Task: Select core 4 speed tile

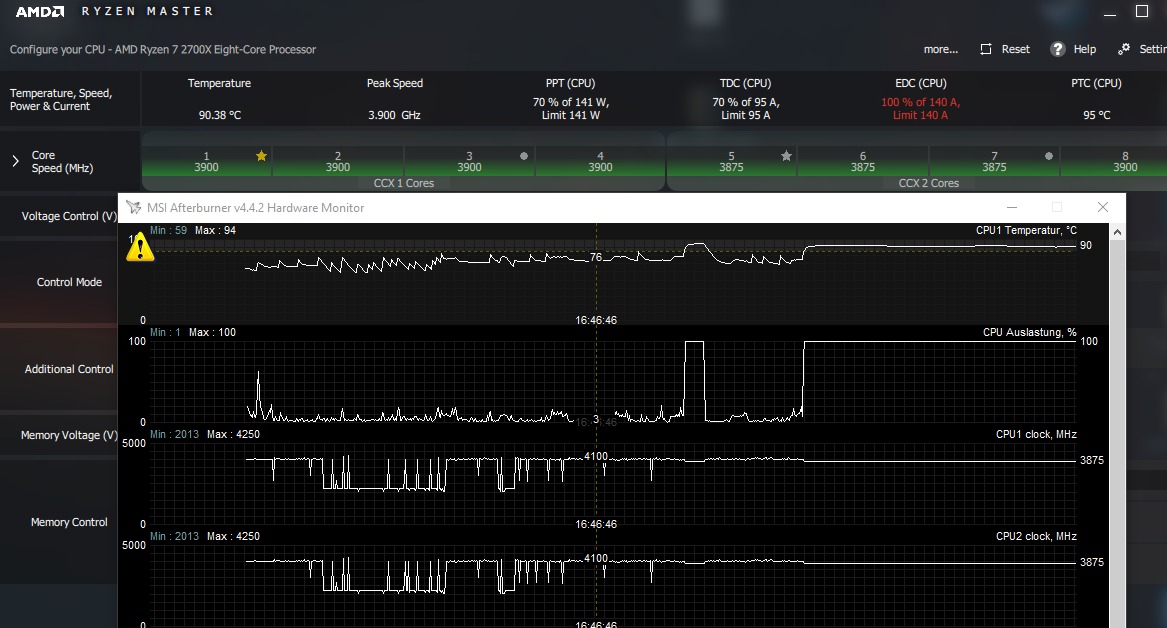Action: [600, 161]
